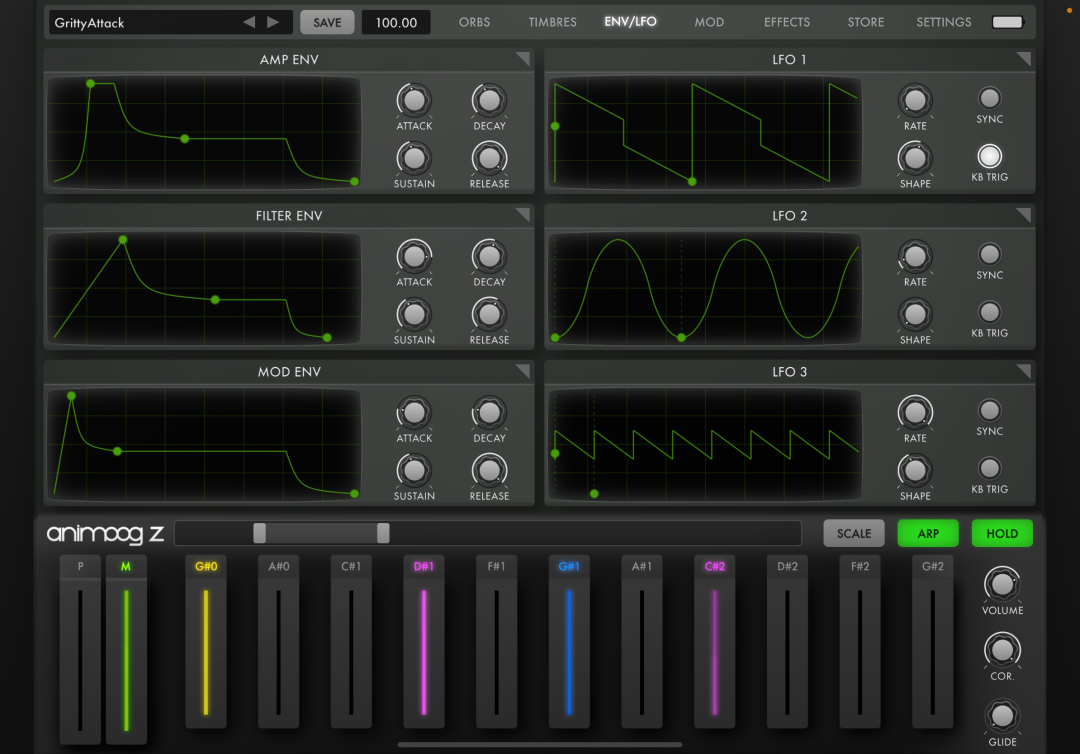Click the battery indicator in the top bar

(1008, 22)
